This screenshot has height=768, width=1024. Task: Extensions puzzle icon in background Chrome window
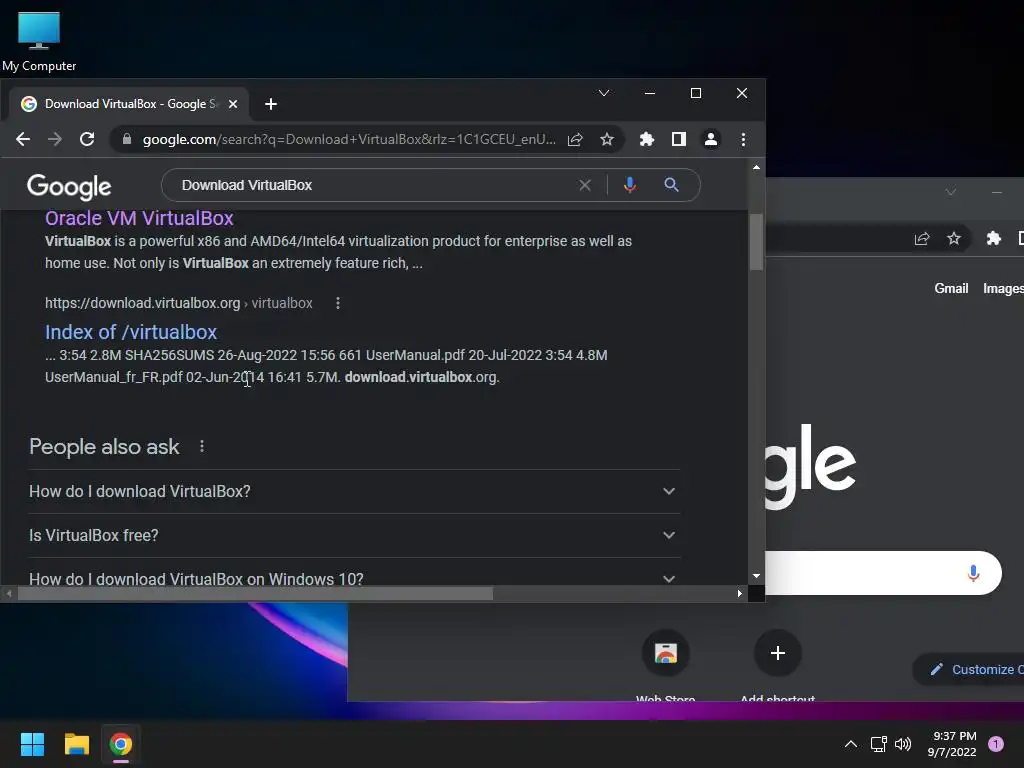pos(993,238)
